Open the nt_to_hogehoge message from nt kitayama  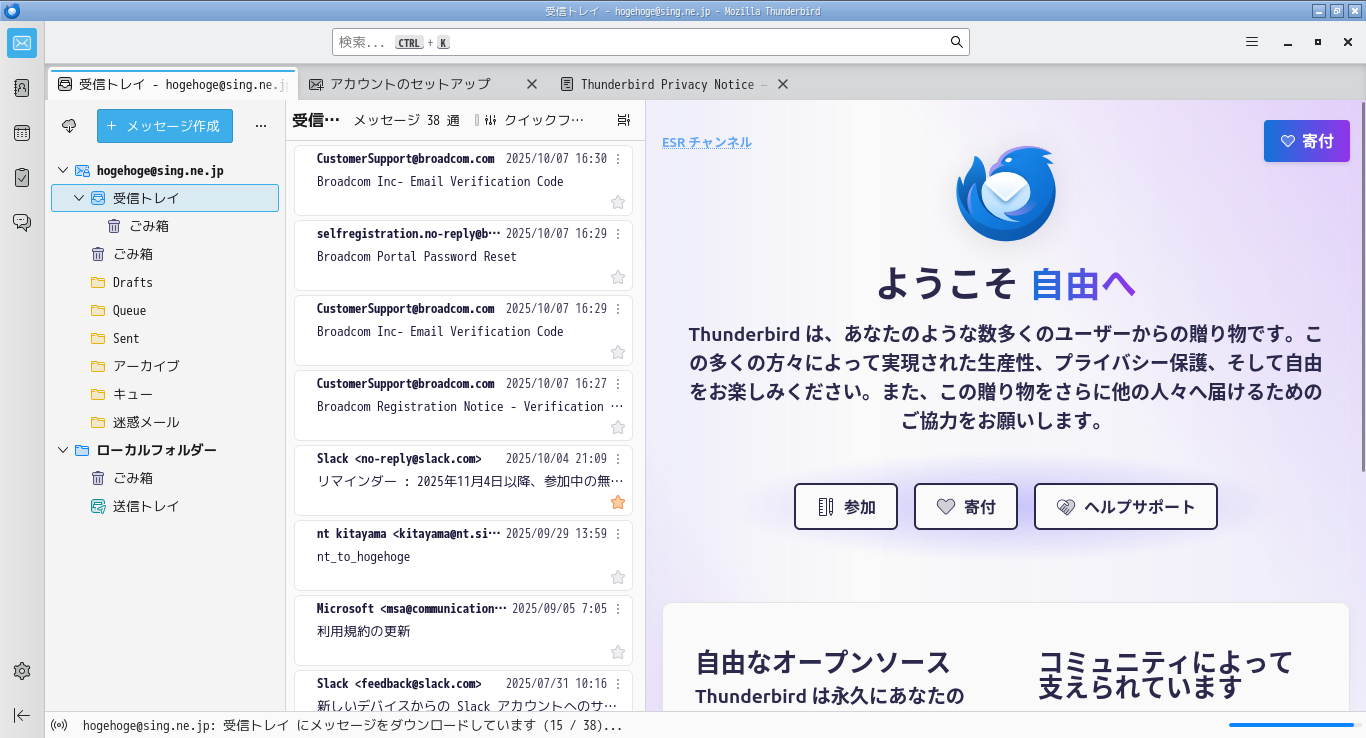point(463,556)
